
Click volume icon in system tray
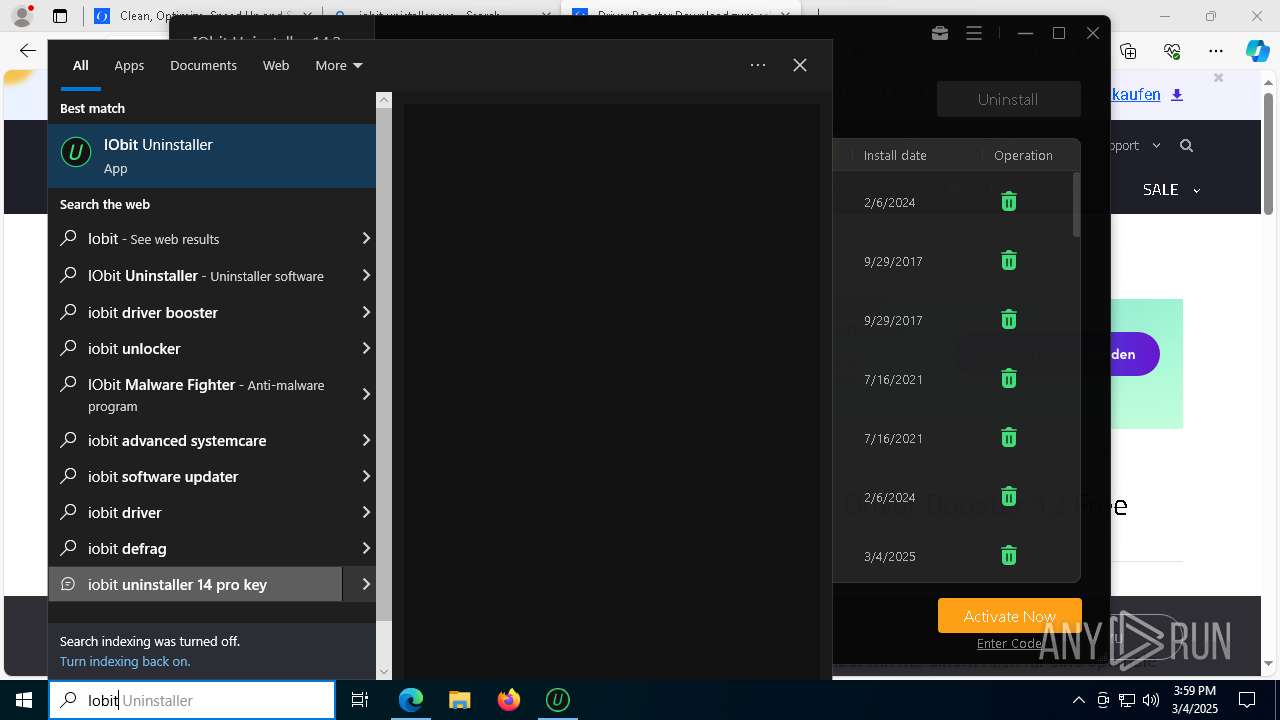tap(1151, 700)
